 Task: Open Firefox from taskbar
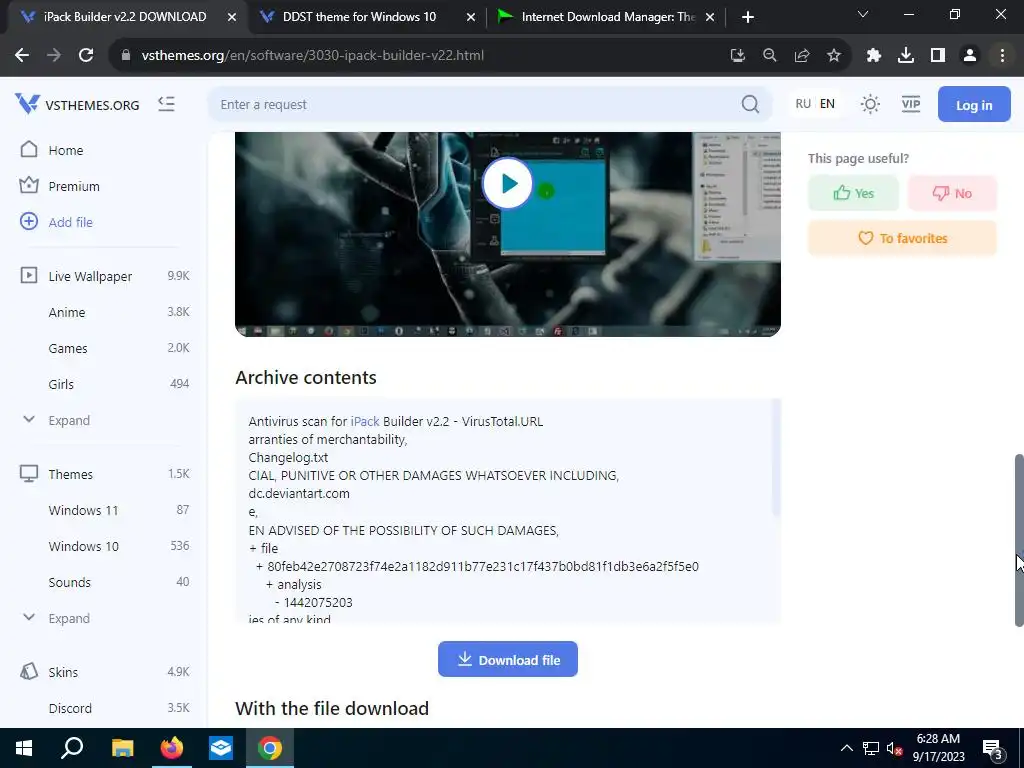tap(172, 748)
